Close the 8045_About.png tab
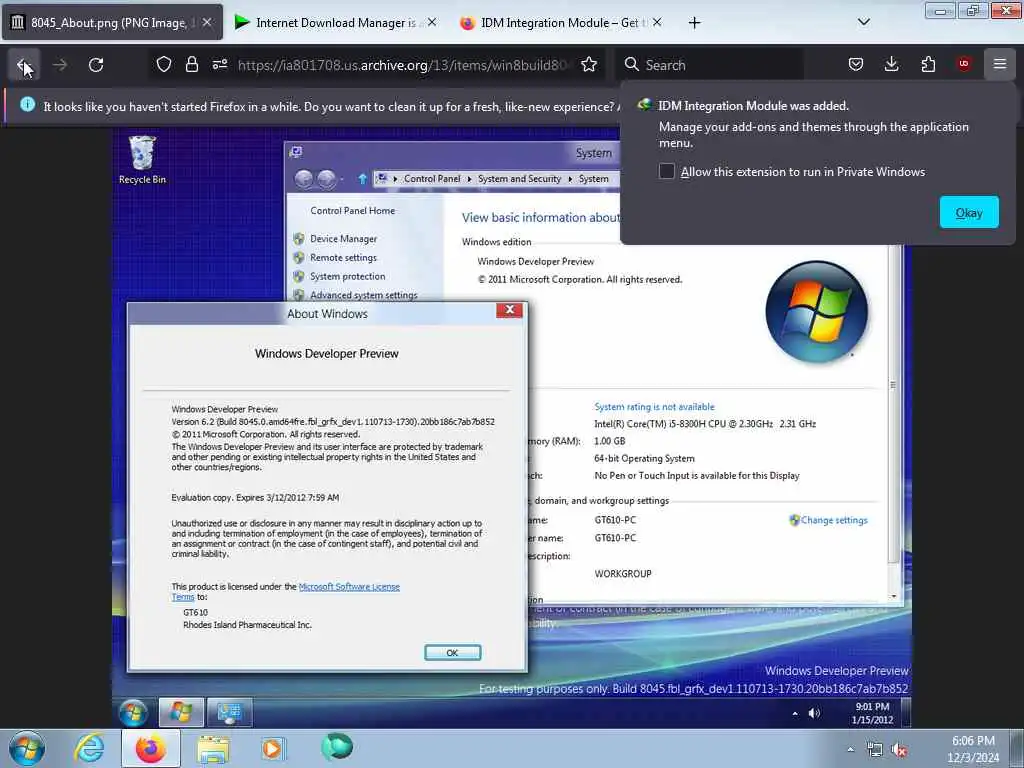 click(207, 22)
